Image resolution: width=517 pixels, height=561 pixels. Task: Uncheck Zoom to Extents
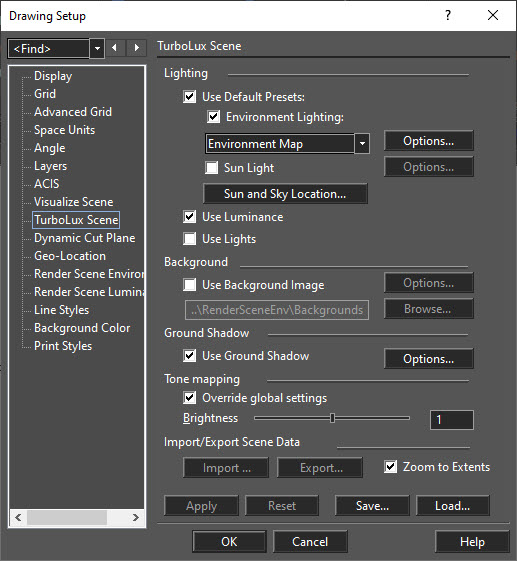(x=390, y=467)
